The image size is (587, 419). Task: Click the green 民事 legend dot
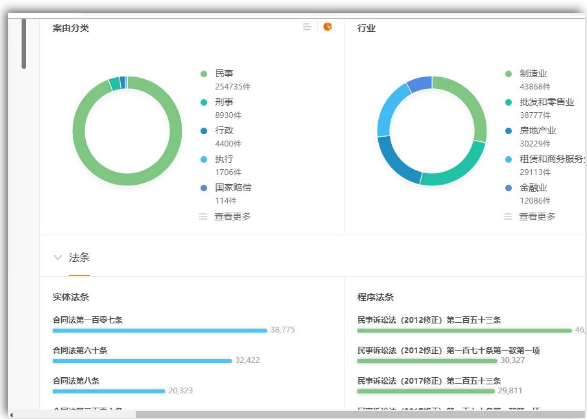pos(204,74)
